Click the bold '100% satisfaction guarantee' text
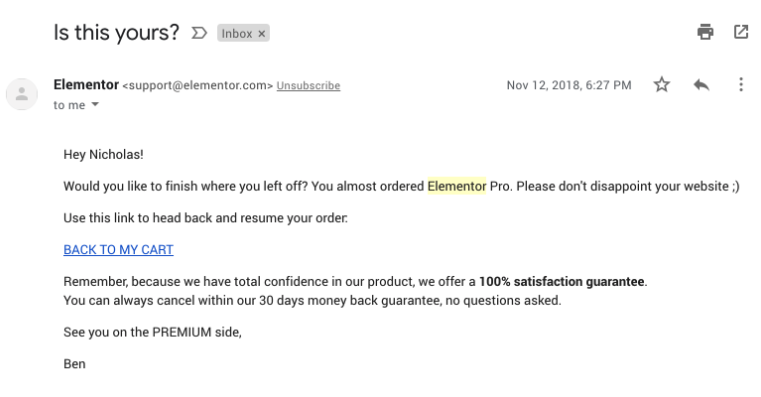Viewport: 761px width, 397px height. [562, 281]
